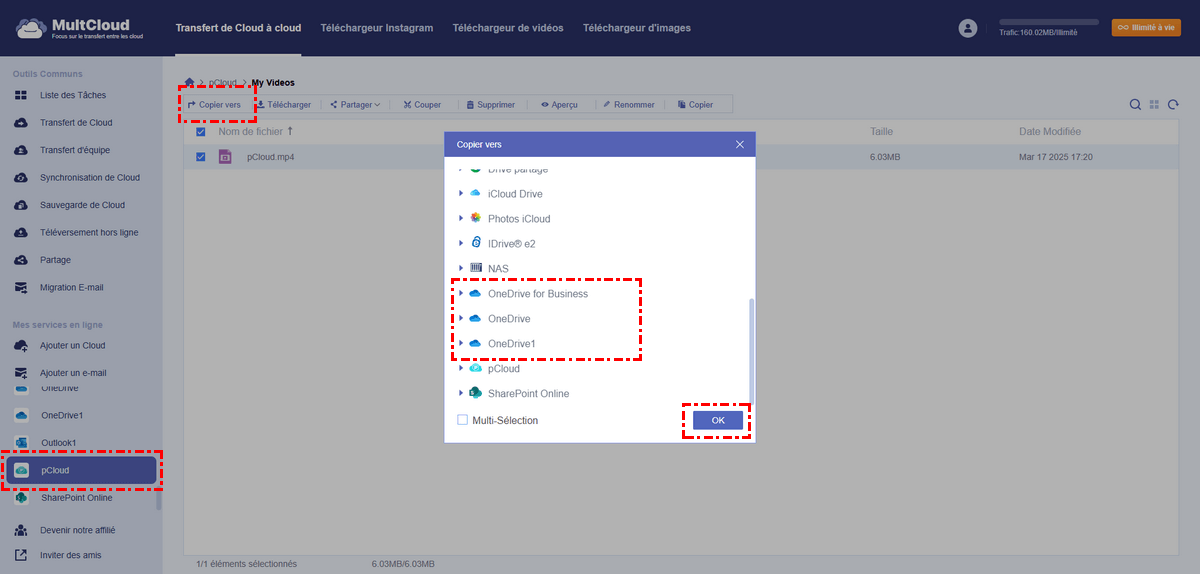Open the user account avatar icon
The width and height of the screenshot is (1200, 574).
click(967, 28)
